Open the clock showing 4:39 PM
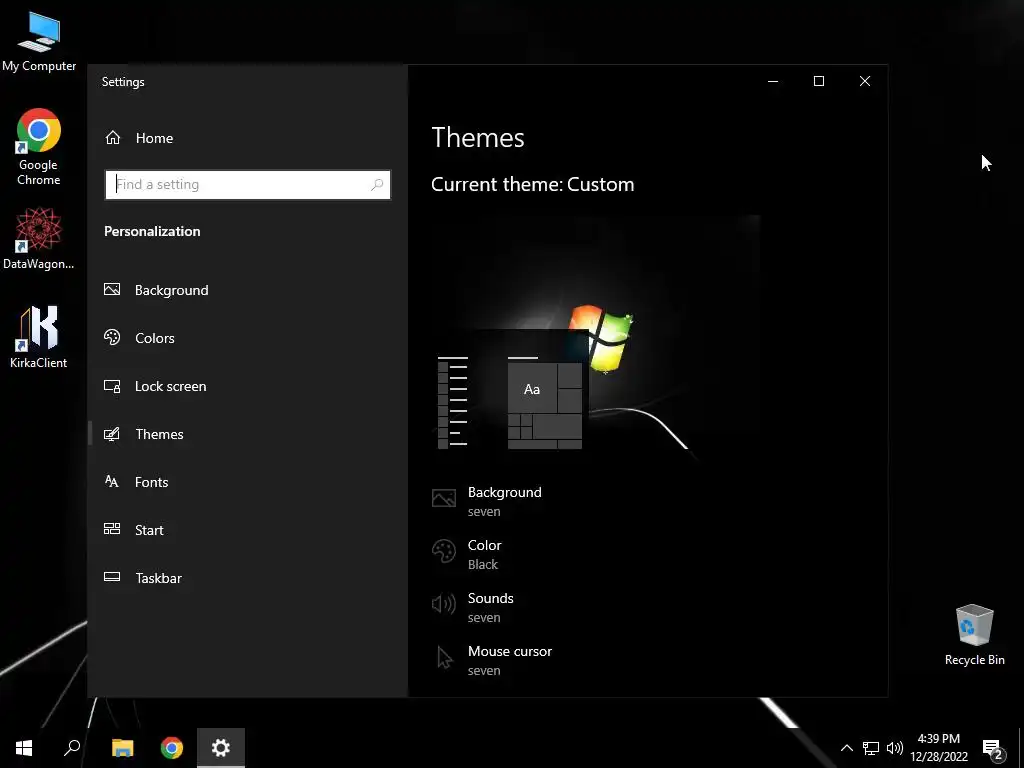The width and height of the screenshot is (1024, 768). click(939, 748)
